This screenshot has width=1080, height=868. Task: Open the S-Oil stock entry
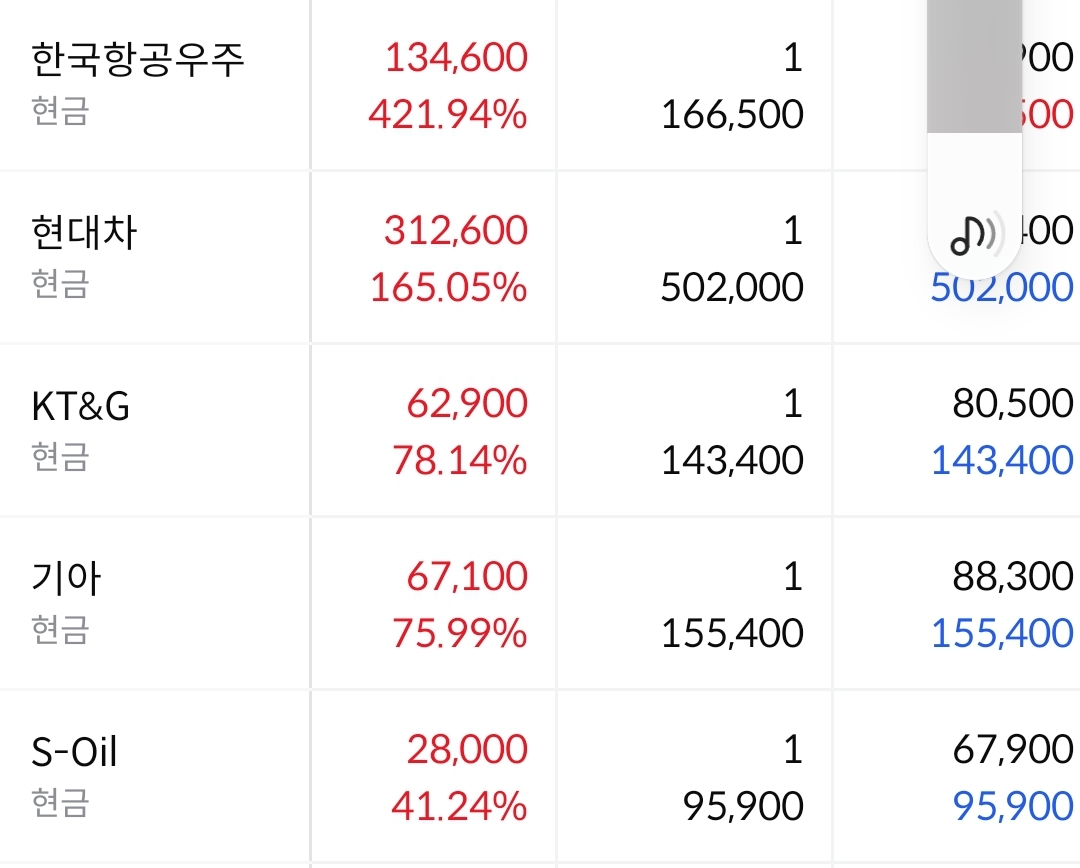click(74, 752)
